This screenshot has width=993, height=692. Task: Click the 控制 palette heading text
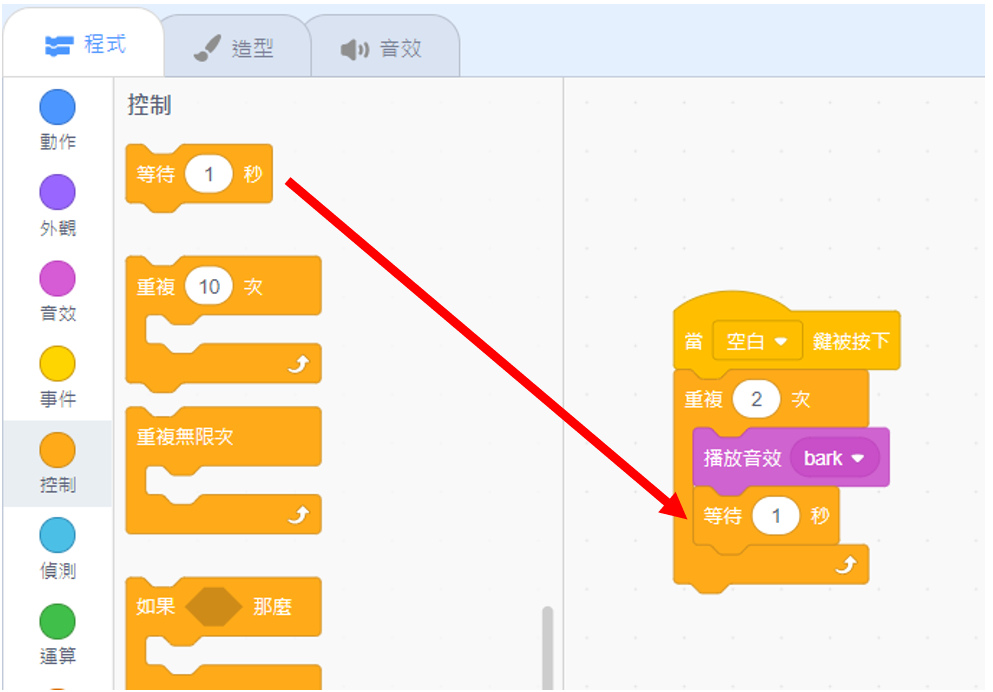149,104
